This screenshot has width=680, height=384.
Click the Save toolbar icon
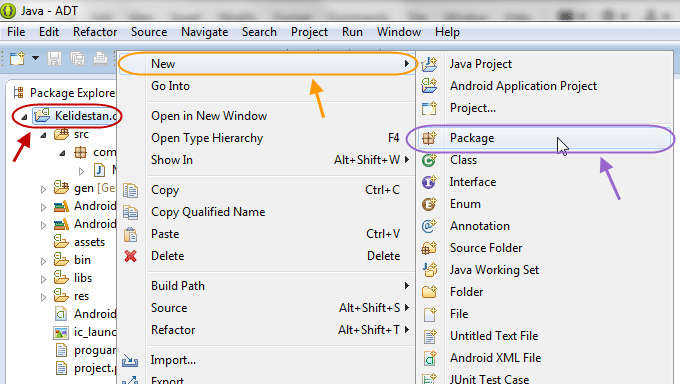(x=54, y=59)
